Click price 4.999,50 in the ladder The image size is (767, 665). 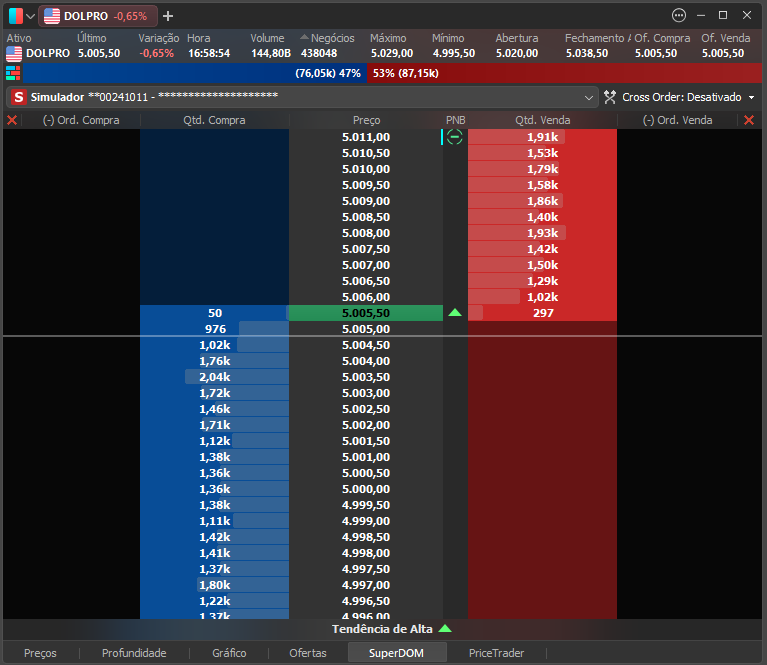tap(366, 505)
